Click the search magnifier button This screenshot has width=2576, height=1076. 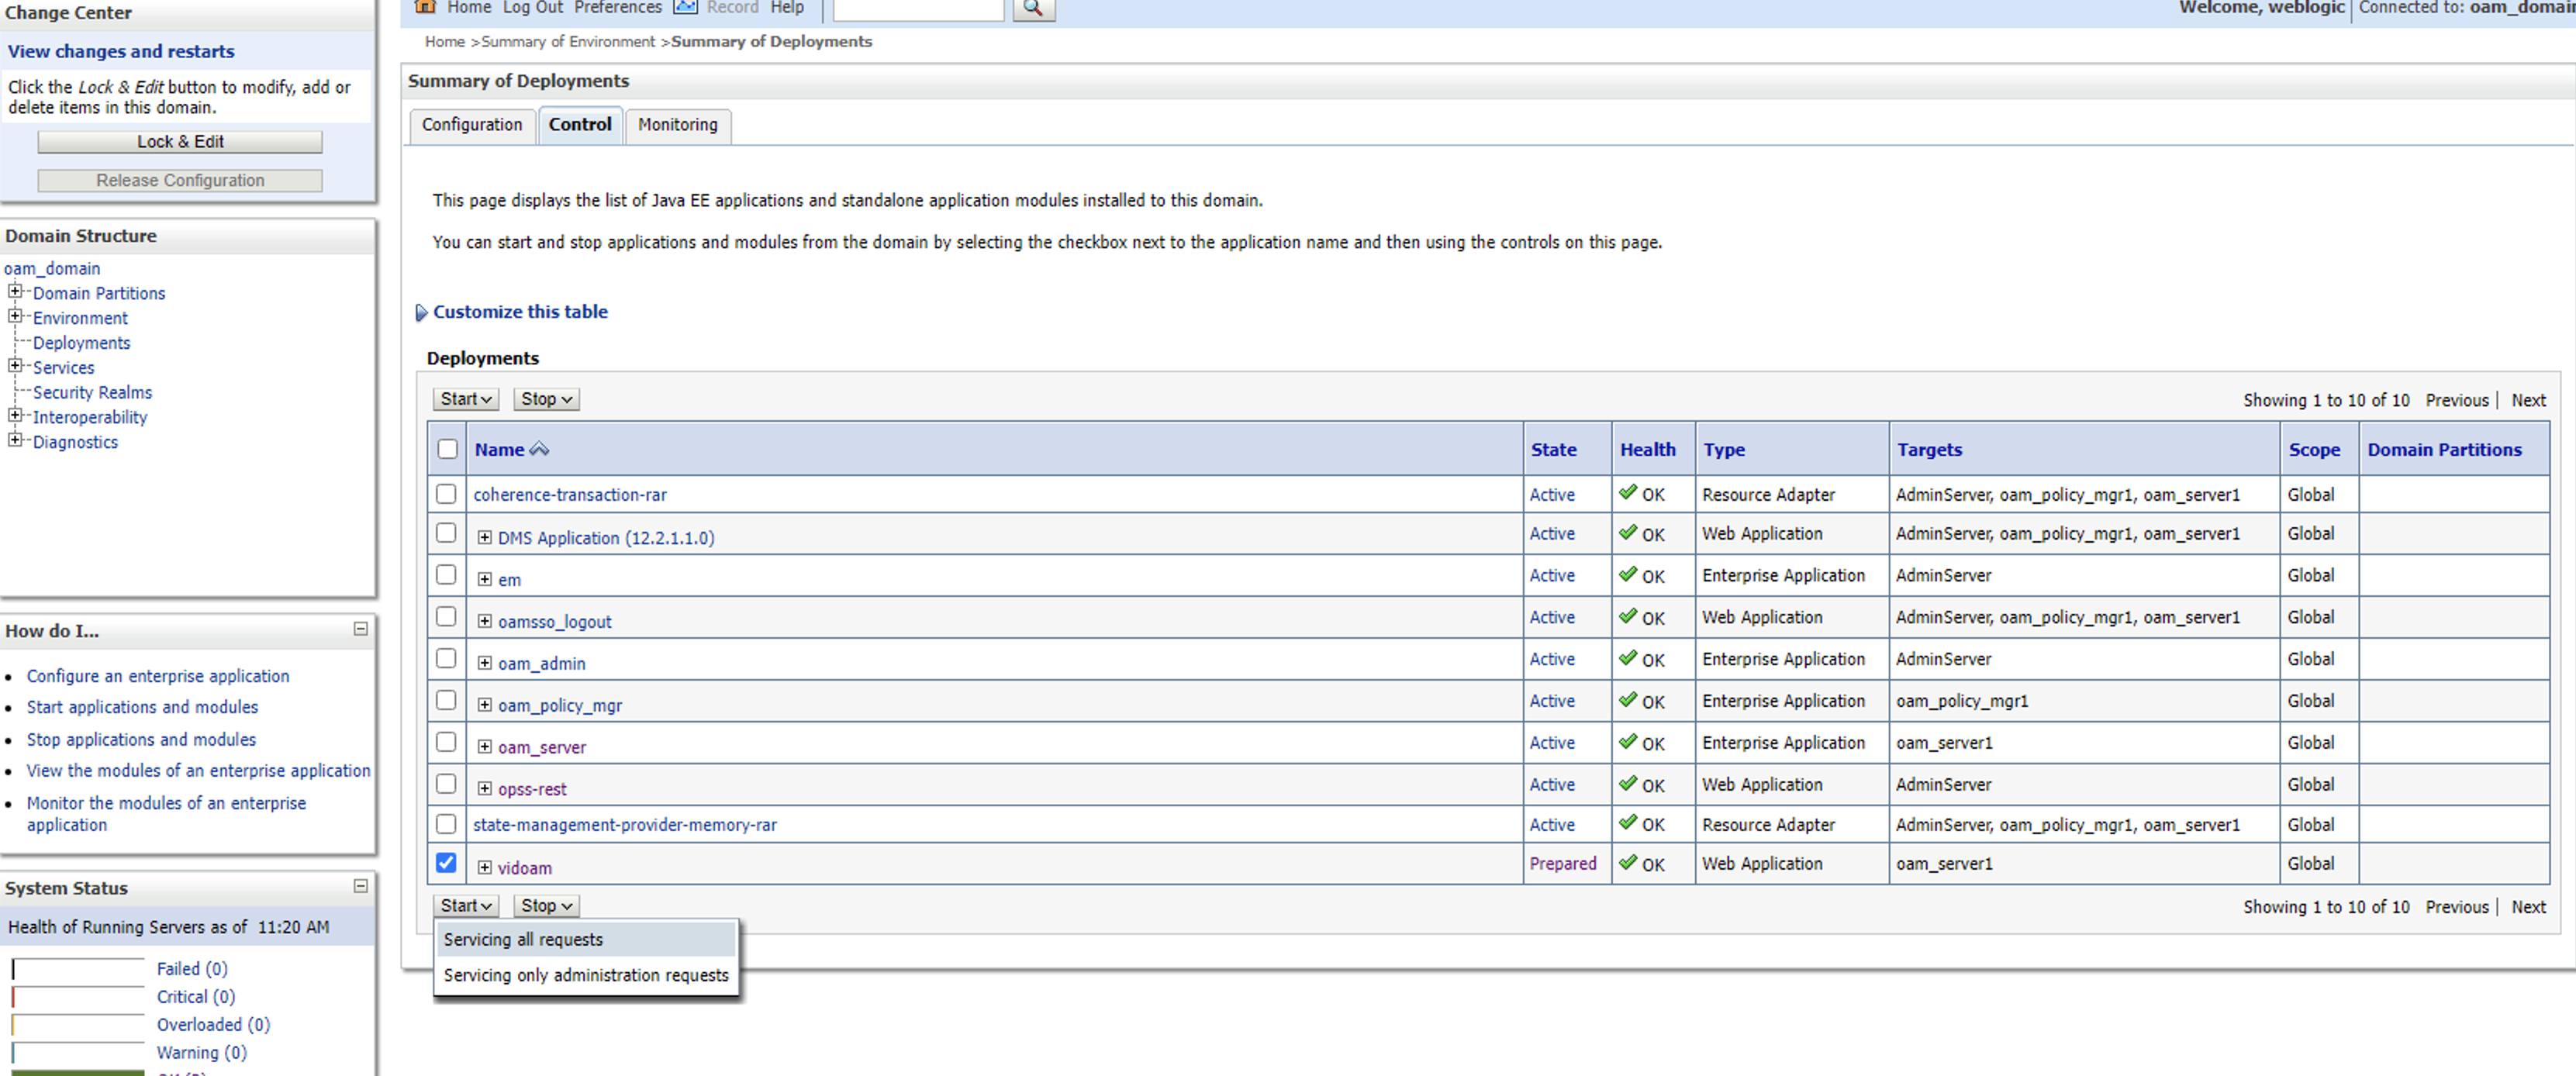click(1033, 8)
